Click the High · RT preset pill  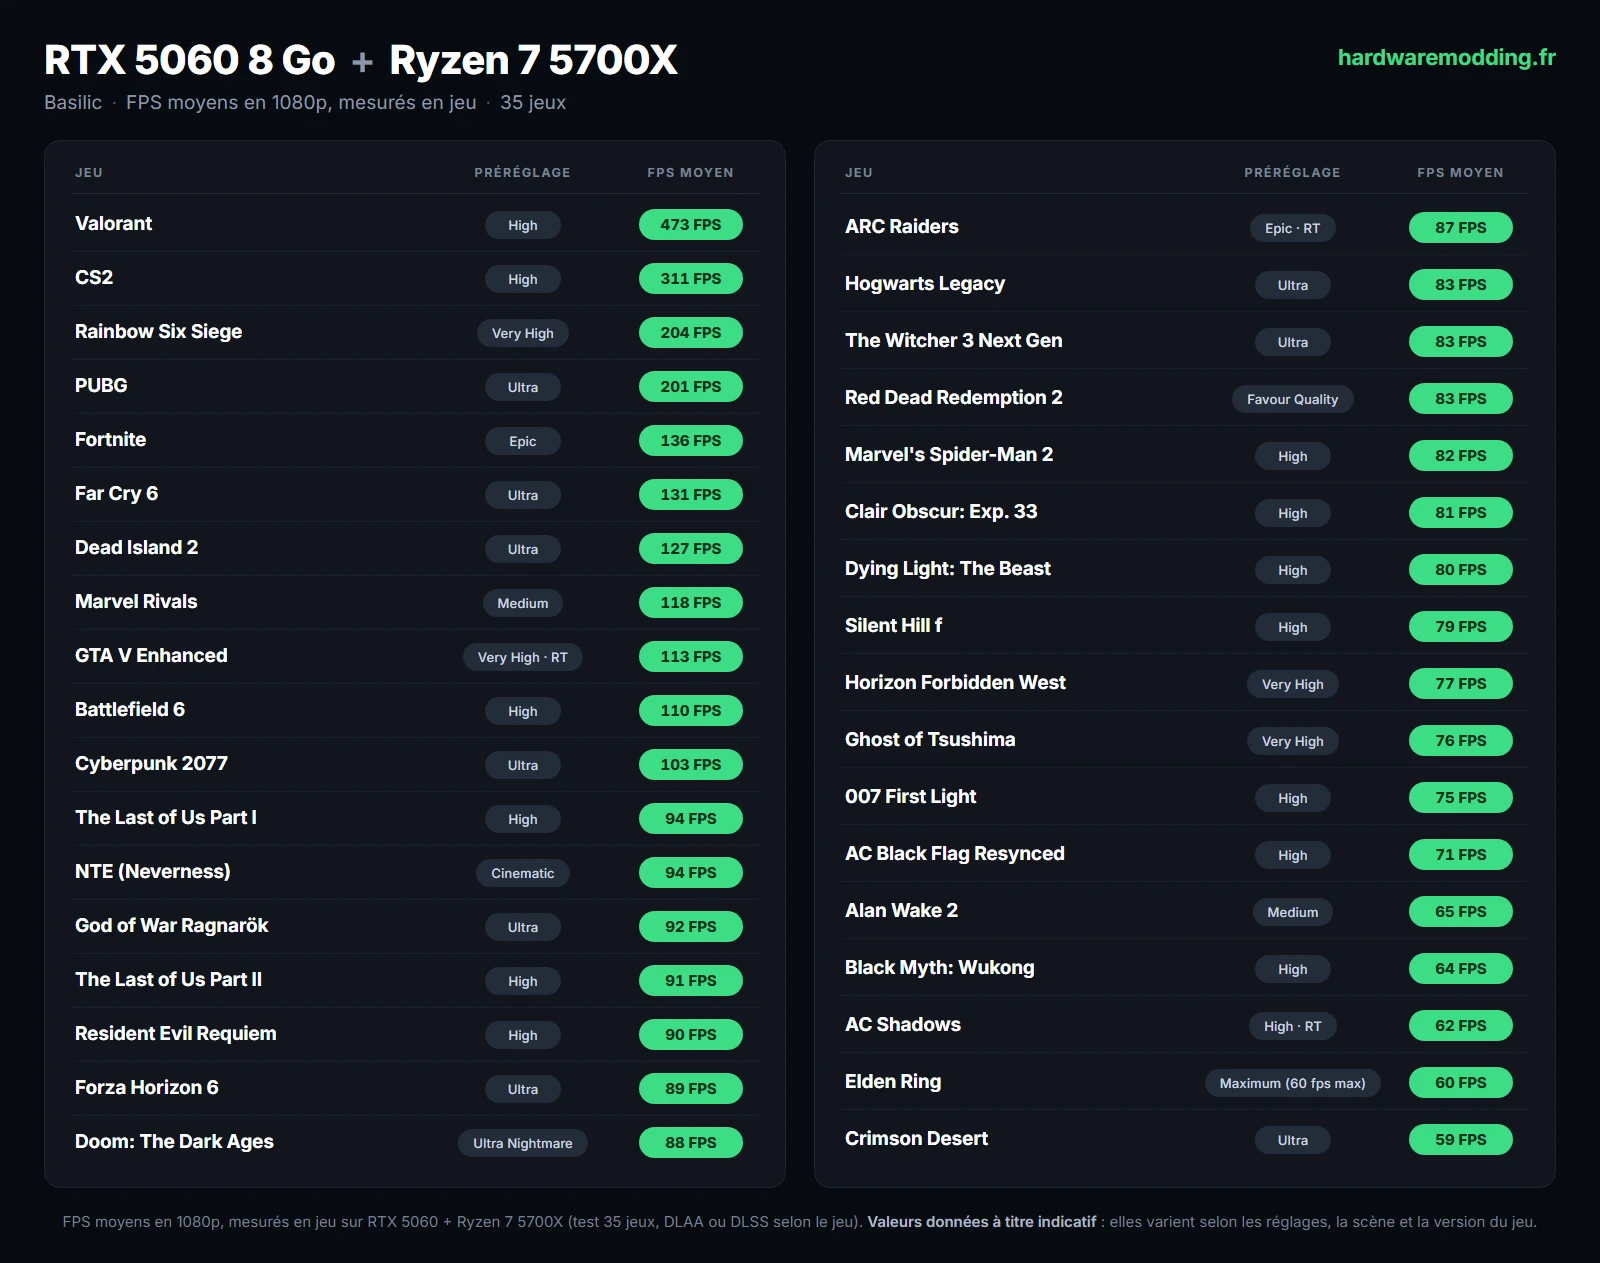coord(1292,1026)
